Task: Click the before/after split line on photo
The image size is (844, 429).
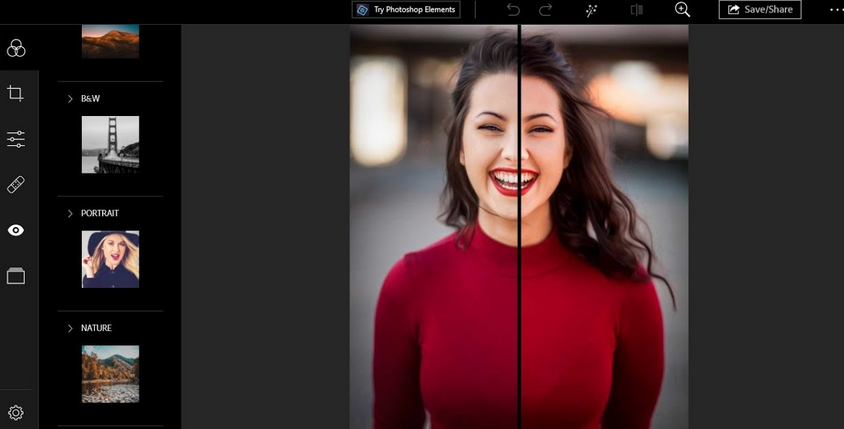Action: click(x=519, y=226)
